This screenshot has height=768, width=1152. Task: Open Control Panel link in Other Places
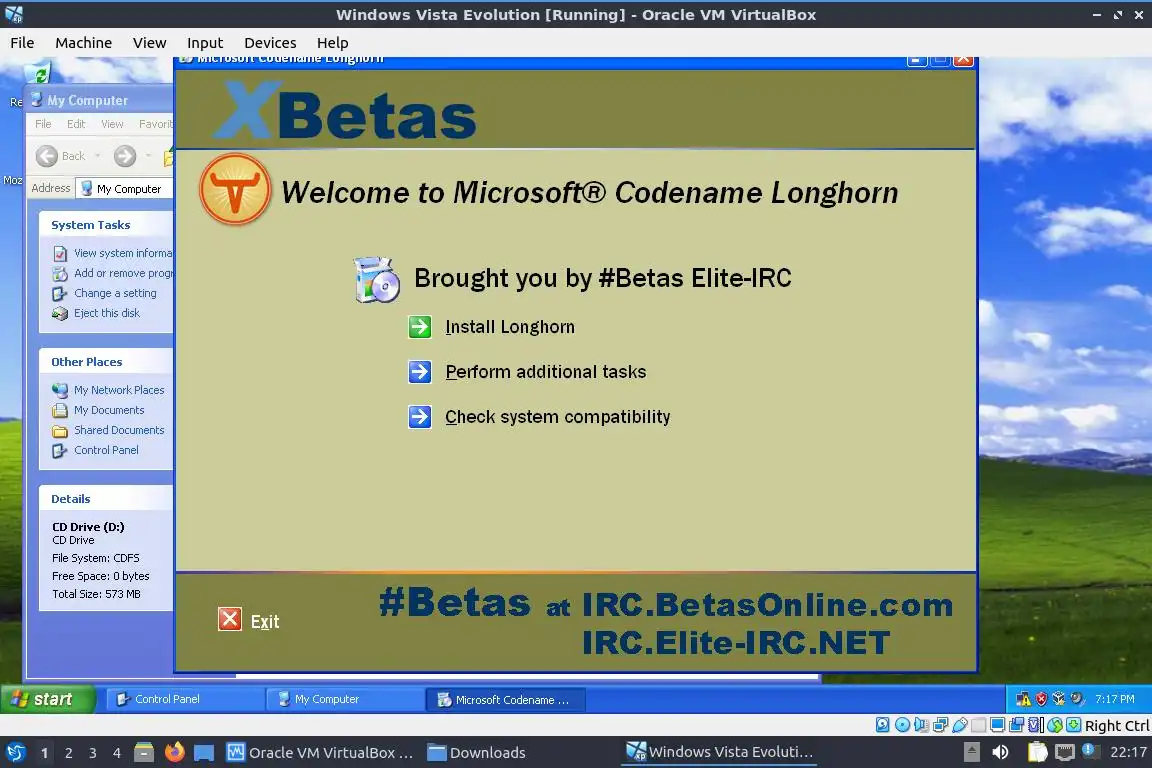click(96, 450)
